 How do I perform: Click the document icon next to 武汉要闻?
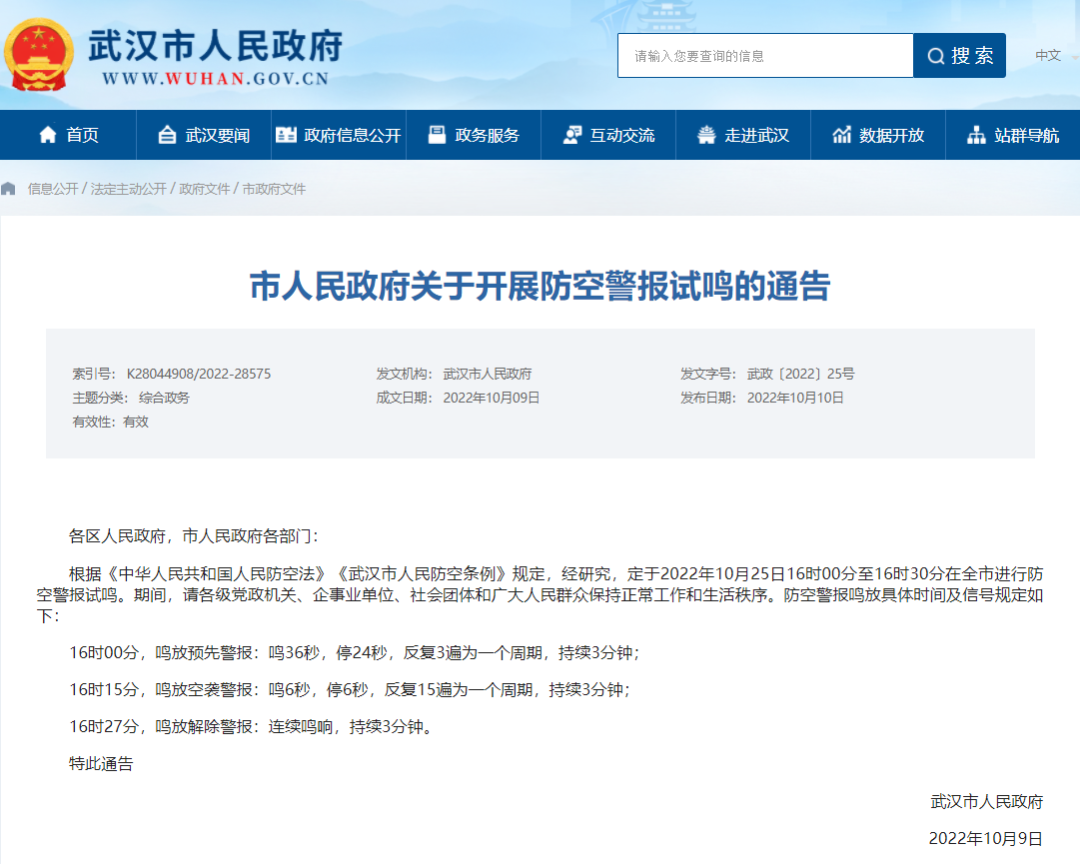(168, 134)
